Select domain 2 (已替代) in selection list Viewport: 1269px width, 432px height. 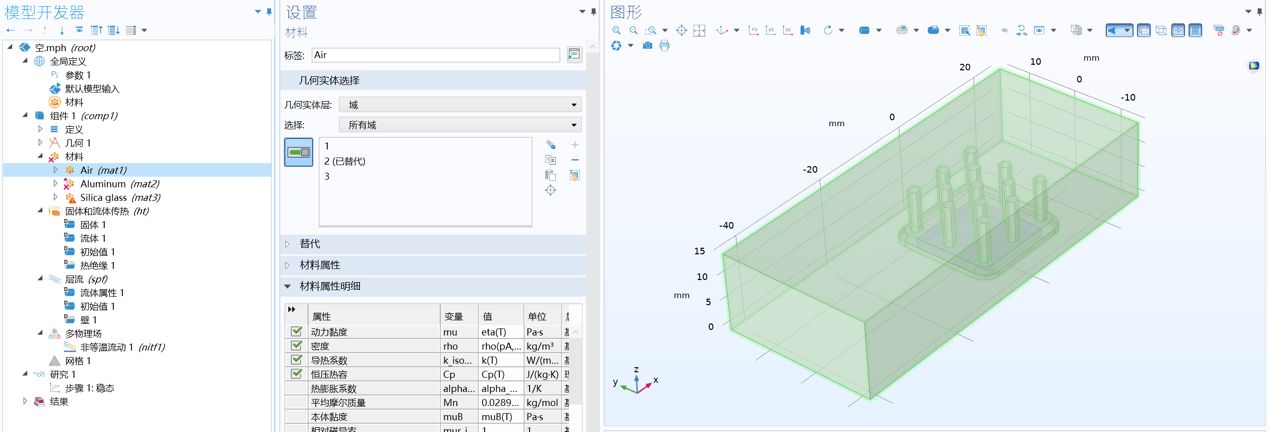click(345, 161)
